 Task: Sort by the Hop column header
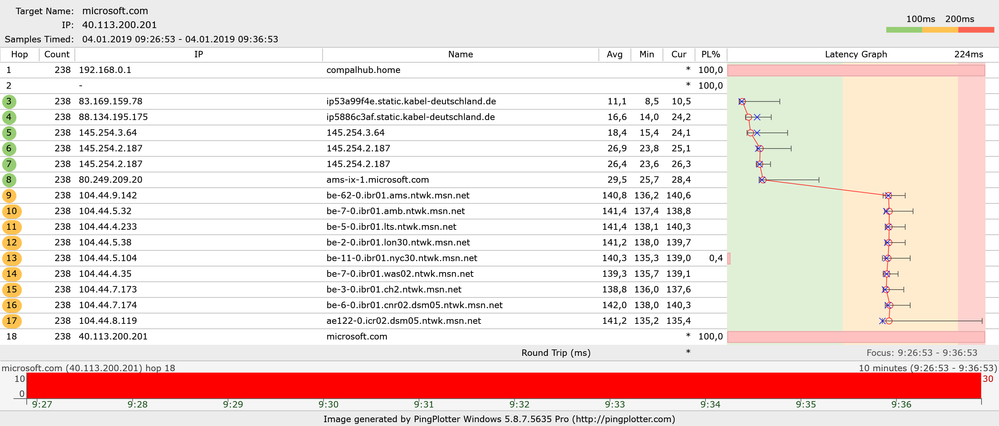pos(20,55)
